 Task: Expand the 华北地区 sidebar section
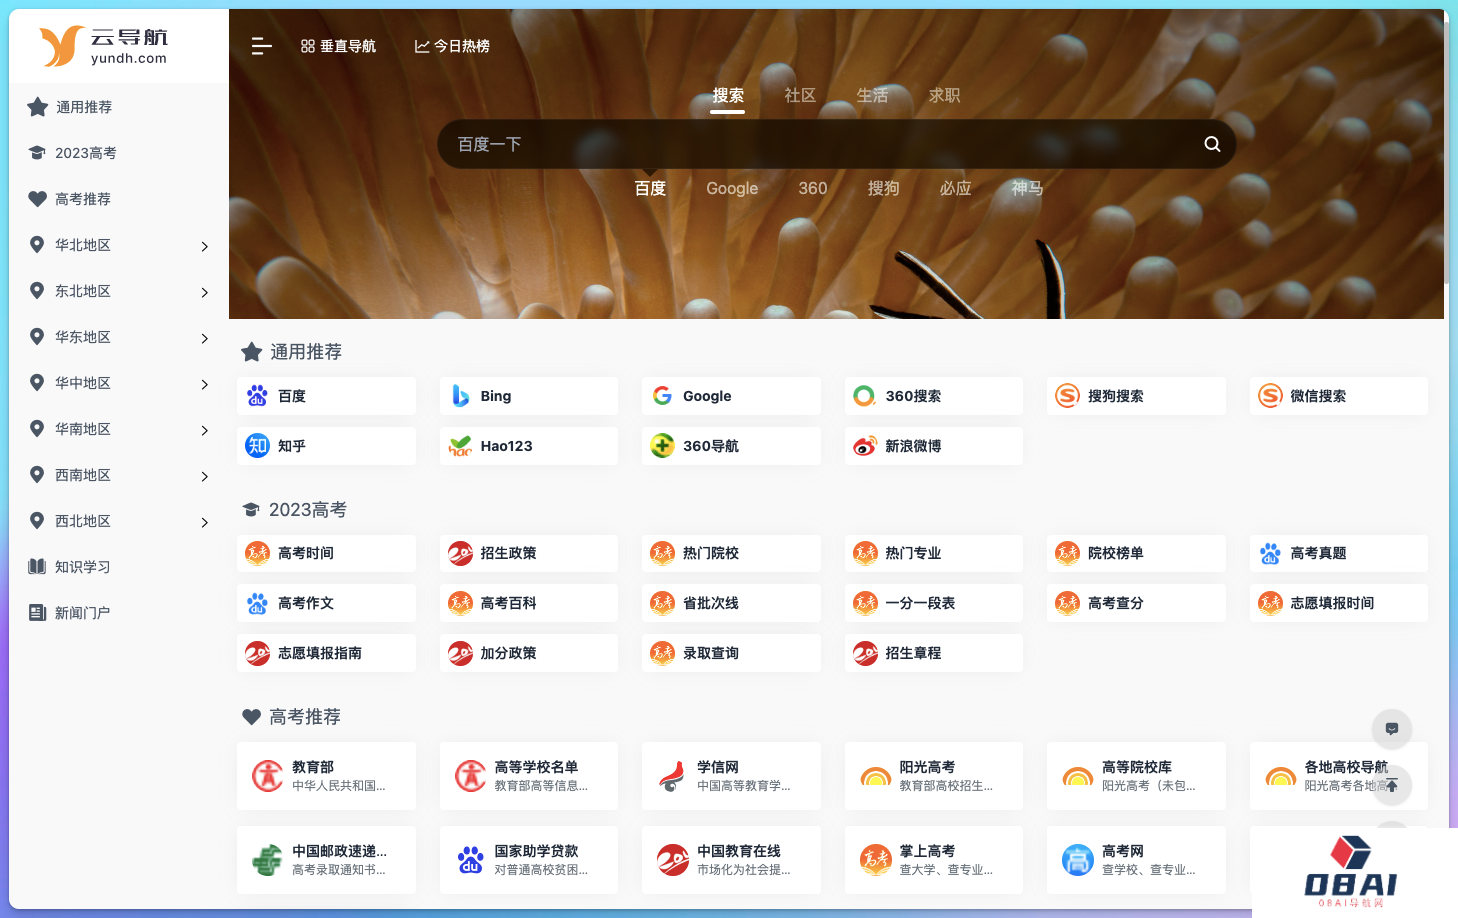point(118,245)
